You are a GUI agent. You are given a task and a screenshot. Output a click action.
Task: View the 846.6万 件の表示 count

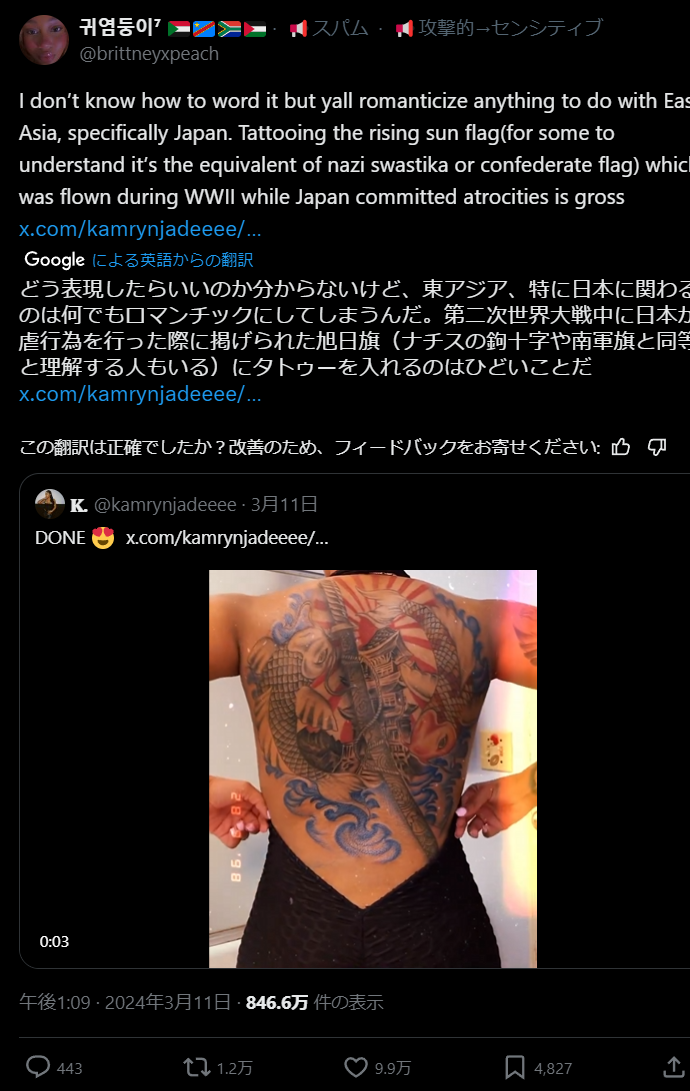[x=314, y=1002]
